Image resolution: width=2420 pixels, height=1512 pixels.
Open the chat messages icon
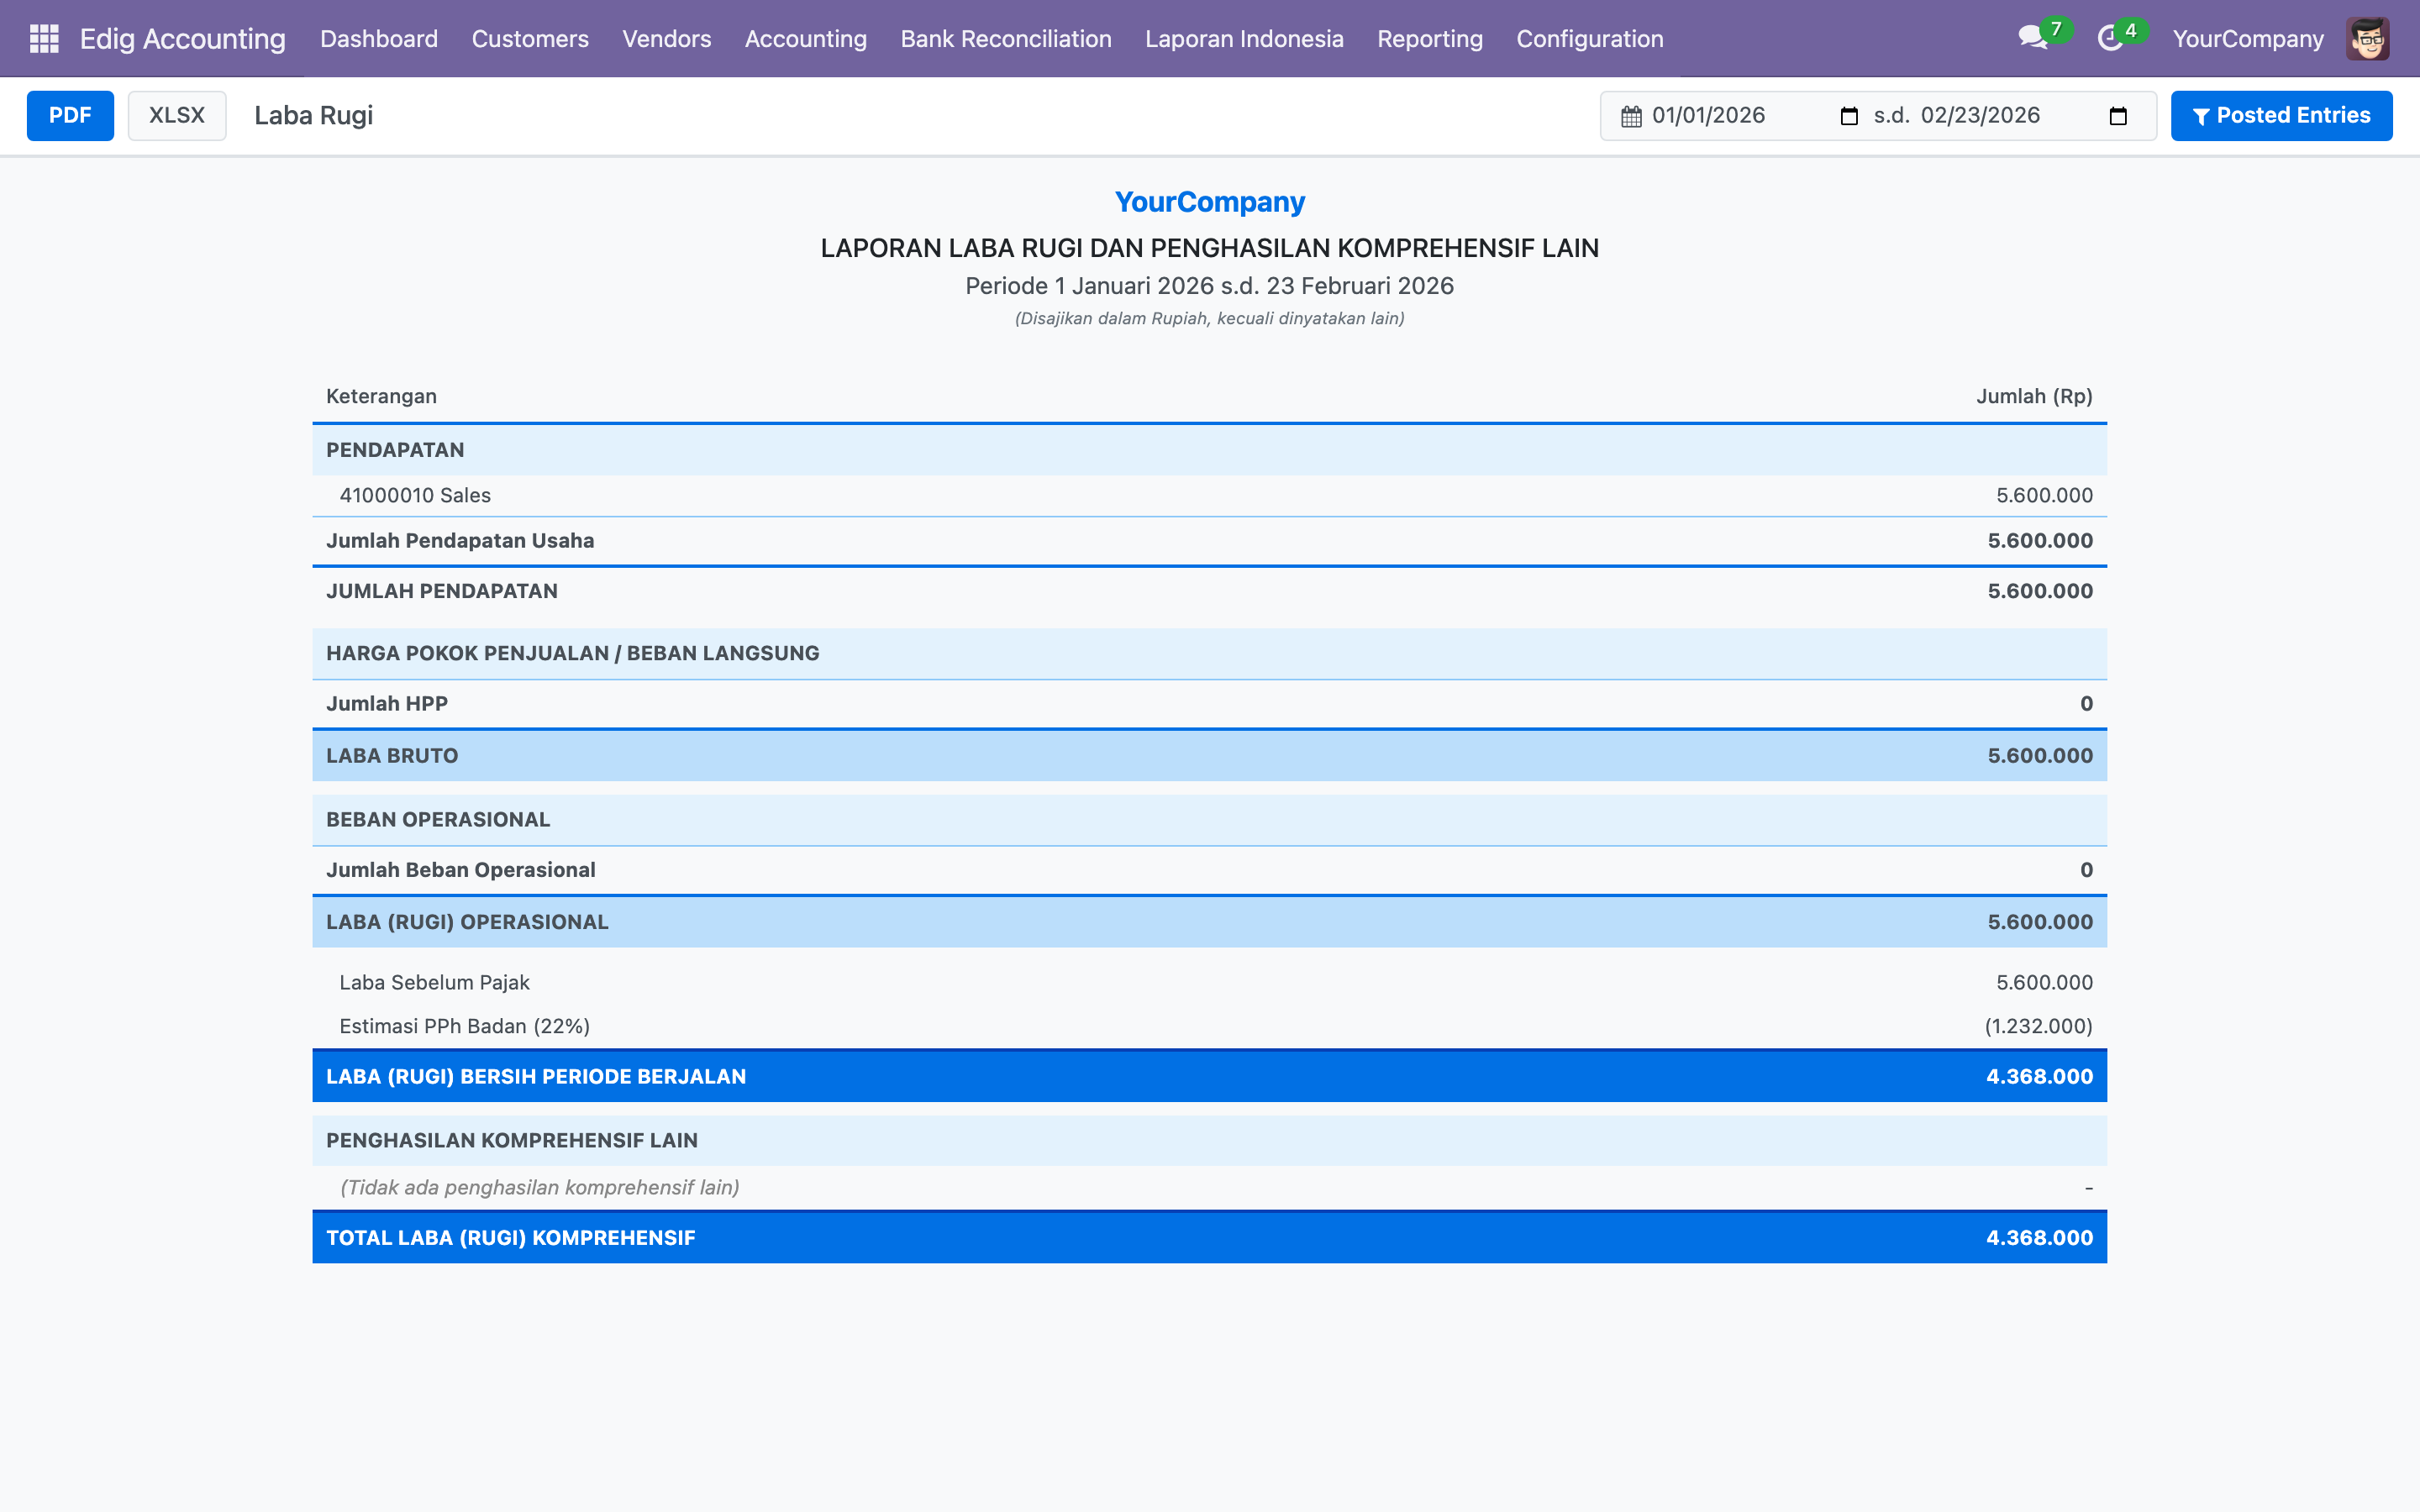click(2031, 39)
